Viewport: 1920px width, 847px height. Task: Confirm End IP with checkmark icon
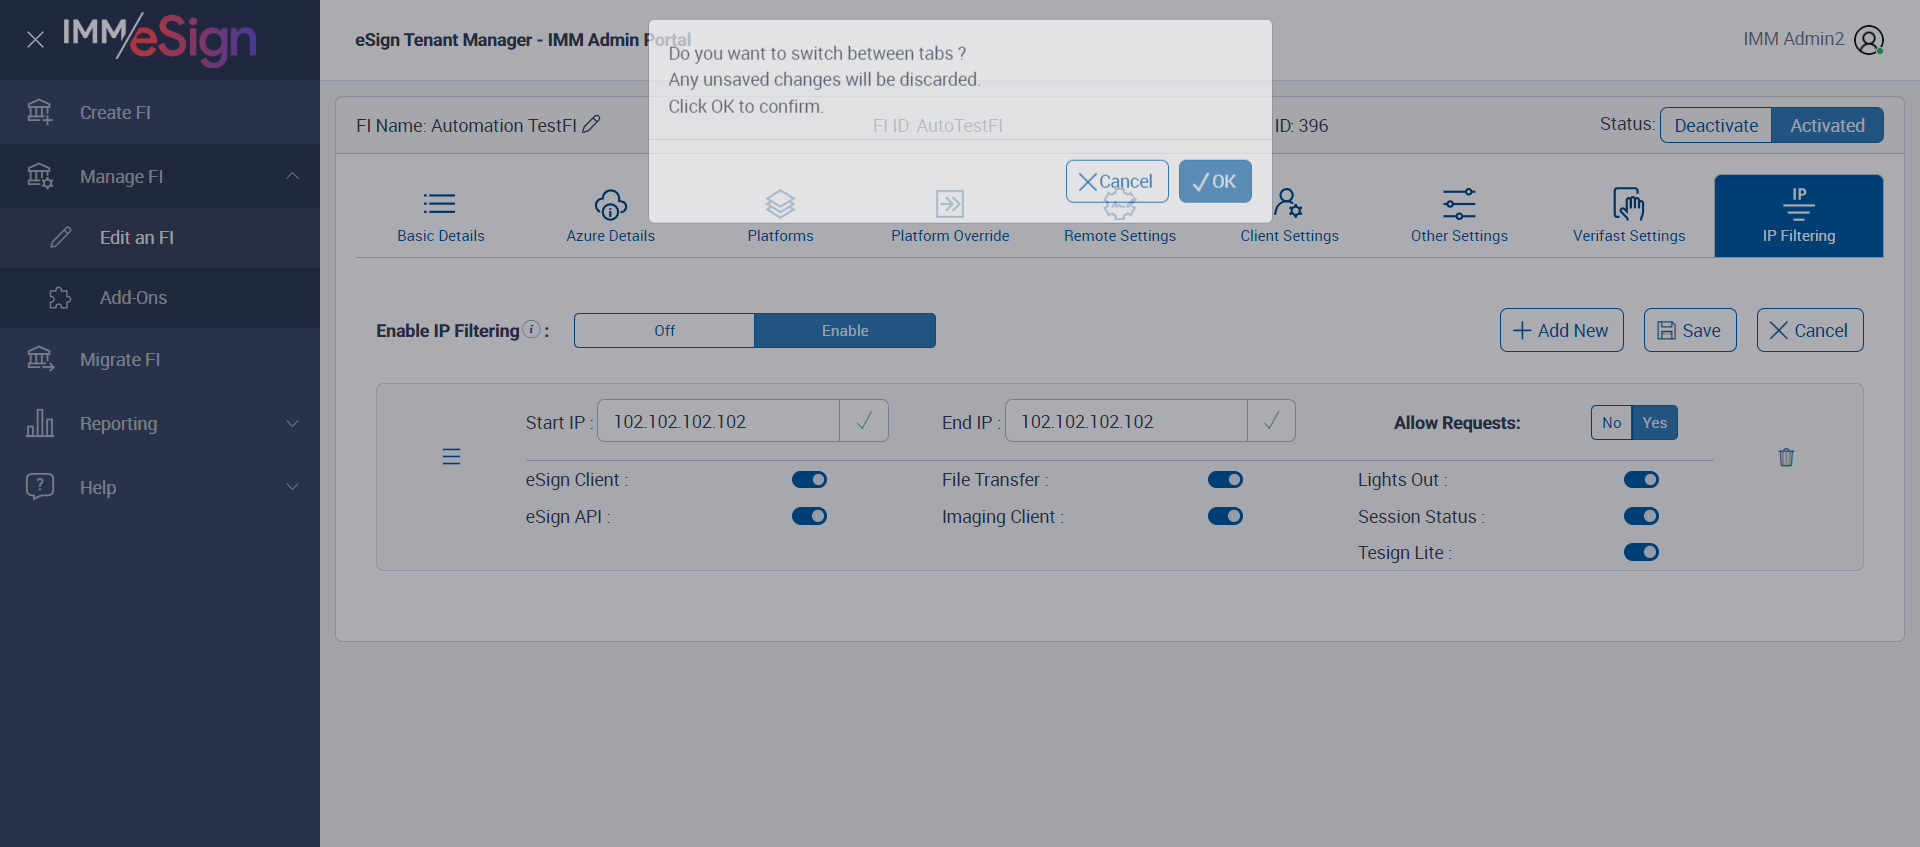point(1271,421)
